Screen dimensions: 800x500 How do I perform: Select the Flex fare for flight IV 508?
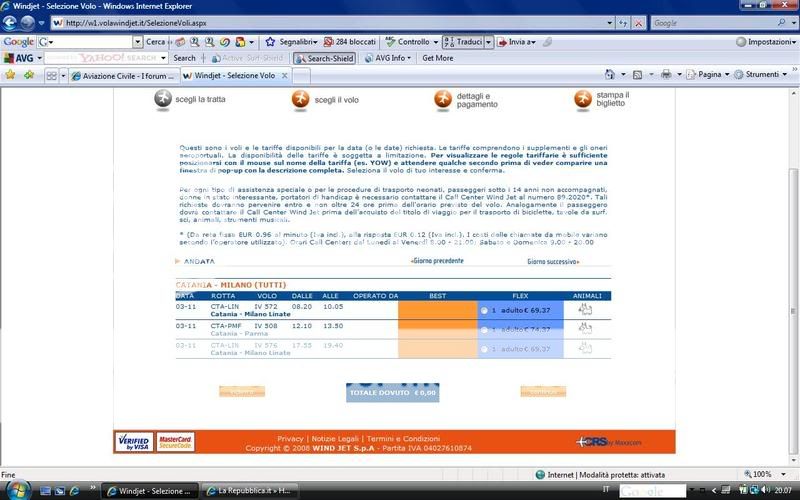[485, 329]
